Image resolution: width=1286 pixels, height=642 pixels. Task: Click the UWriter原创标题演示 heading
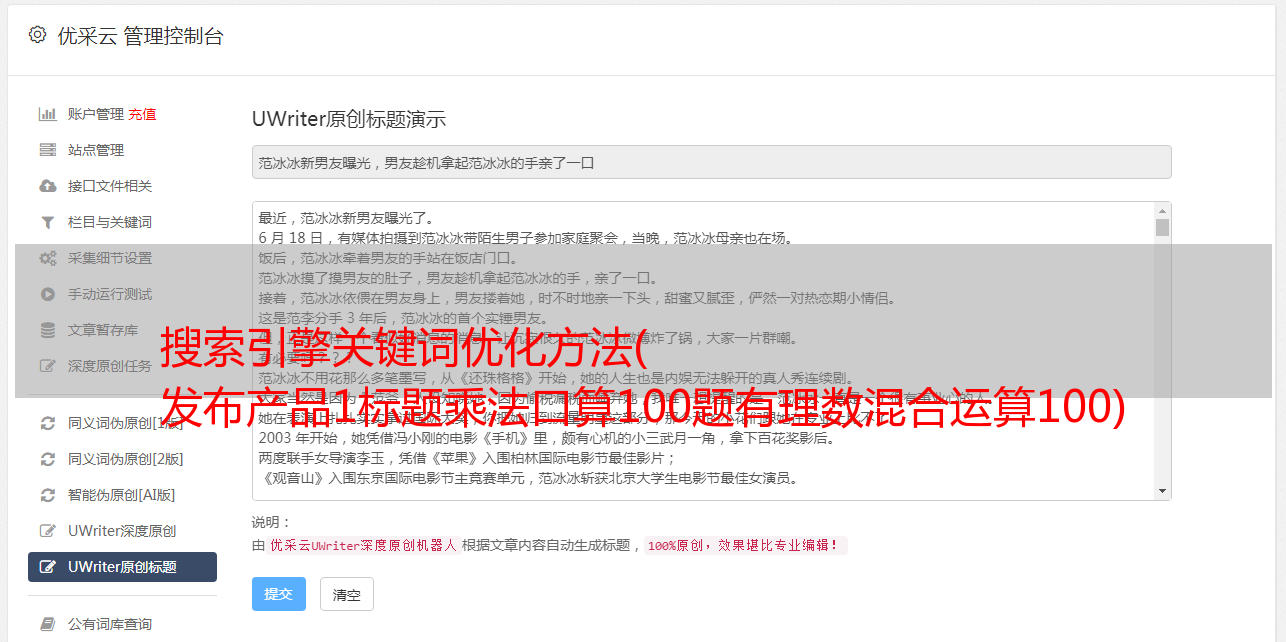(349, 119)
